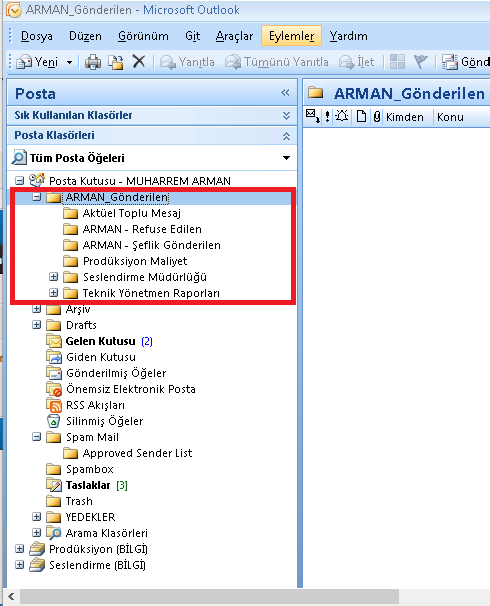The height and width of the screenshot is (606, 490).
Task: Select ARMAN - Şeflik Gönderilen folder
Action: click(x=152, y=245)
